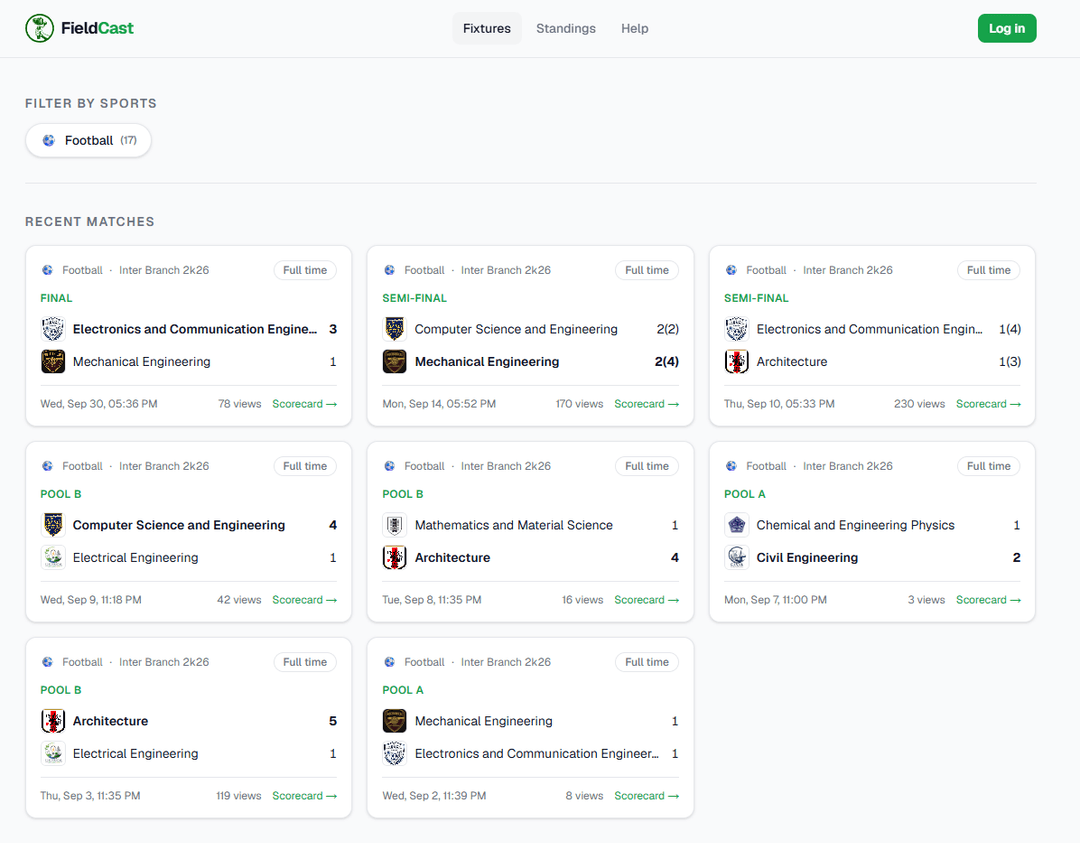The image size is (1080, 843).
Task: View Scorecard for Sep 9 Pool B match
Action: (x=304, y=600)
